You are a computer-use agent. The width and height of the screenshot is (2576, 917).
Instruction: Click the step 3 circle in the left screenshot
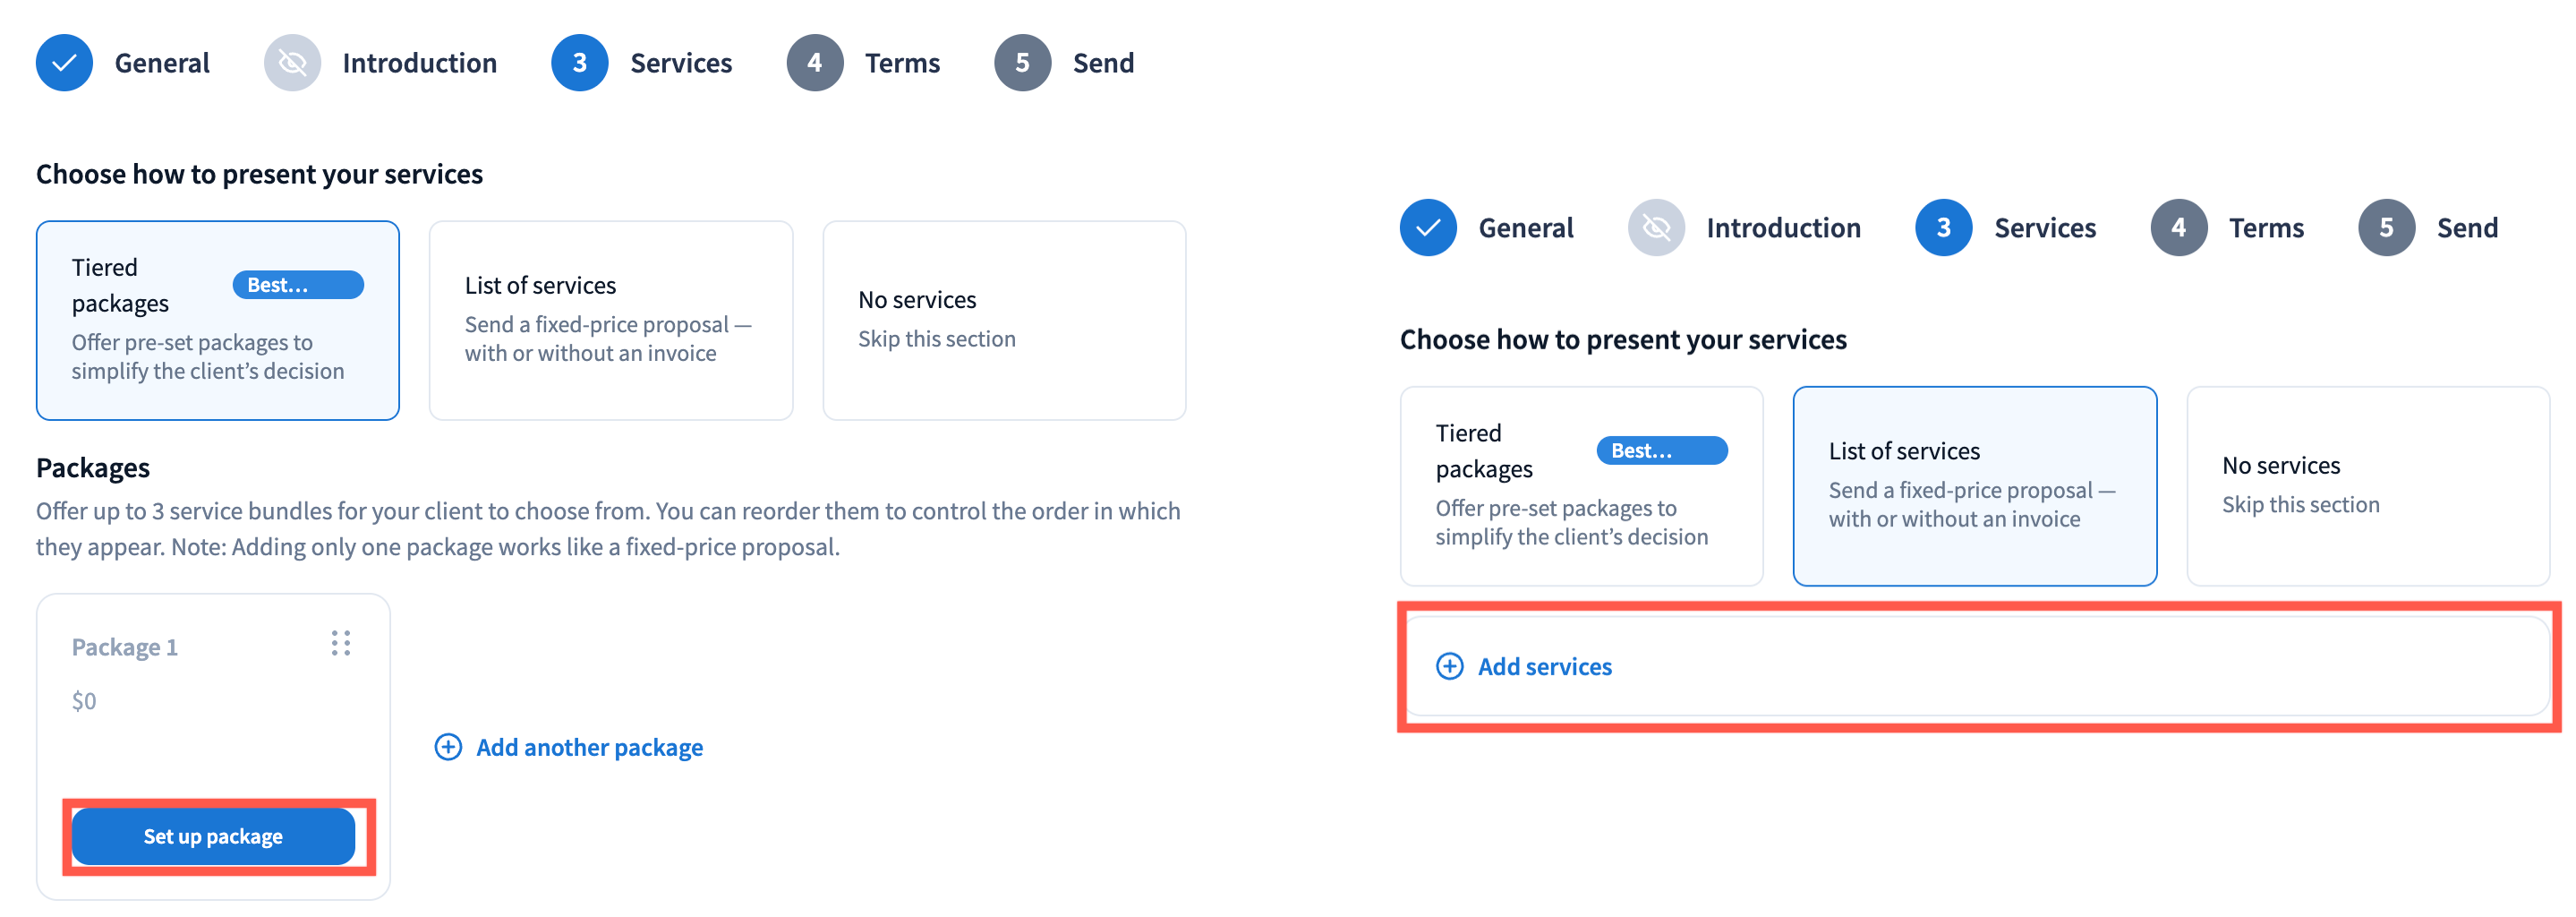[x=579, y=63]
